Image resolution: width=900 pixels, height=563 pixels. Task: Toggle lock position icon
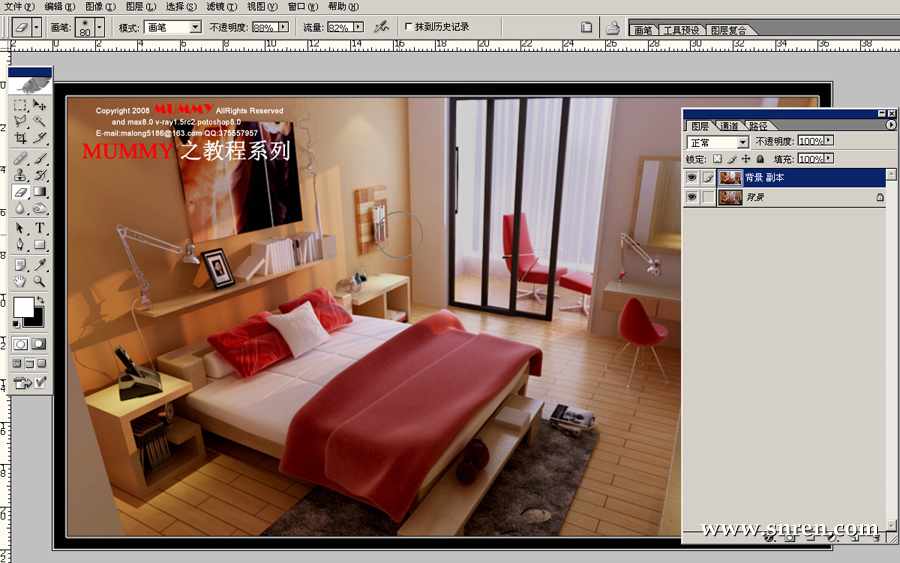point(746,158)
